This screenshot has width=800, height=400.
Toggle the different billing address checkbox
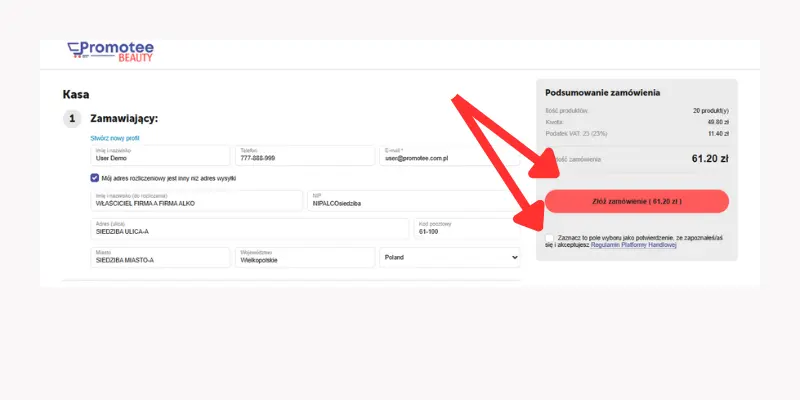(94, 178)
